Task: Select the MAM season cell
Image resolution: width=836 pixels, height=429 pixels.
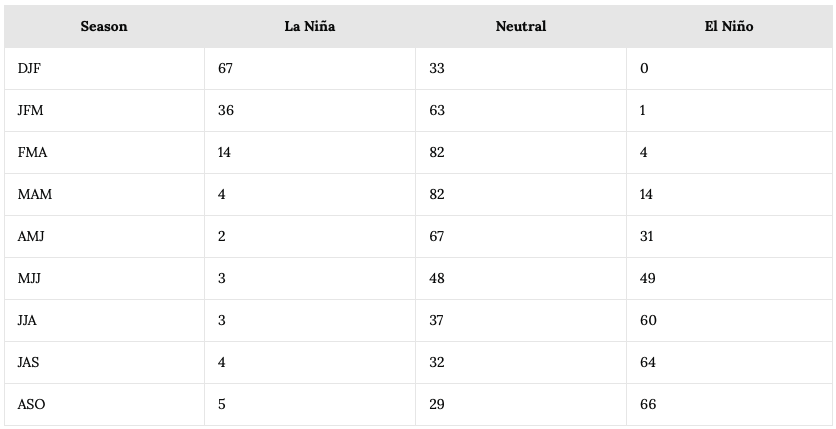Action: pos(104,195)
